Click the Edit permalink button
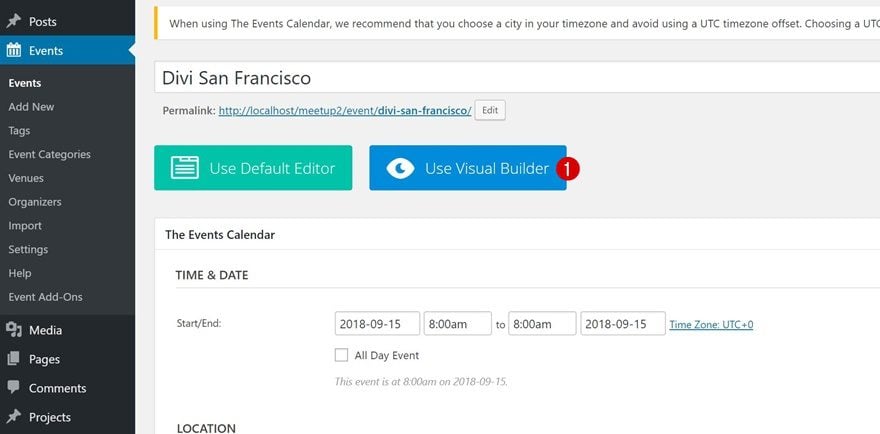 point(490,111)
